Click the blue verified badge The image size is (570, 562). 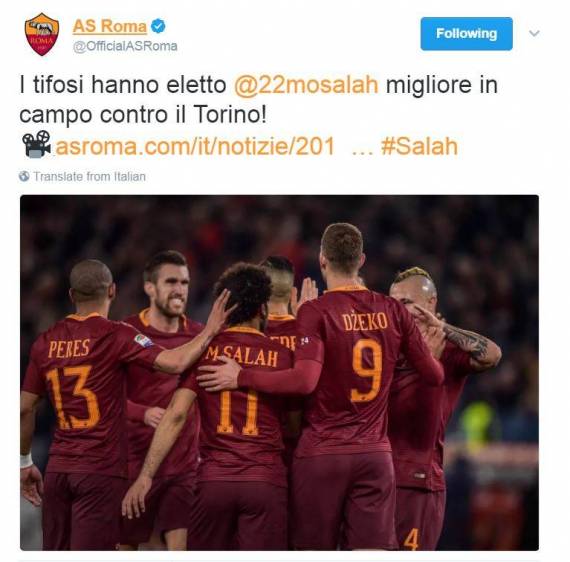[x=158, y=26]
